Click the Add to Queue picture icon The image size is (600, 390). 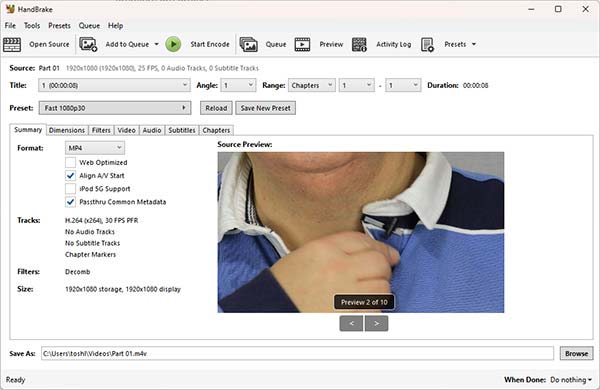pyautogui.click(x=88, y=44)
